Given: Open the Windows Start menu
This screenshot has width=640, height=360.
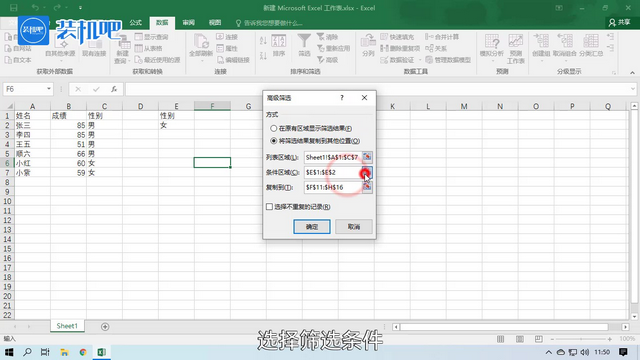Looking at the screenshot, I should pyautogui.click(x=9, y=352).
